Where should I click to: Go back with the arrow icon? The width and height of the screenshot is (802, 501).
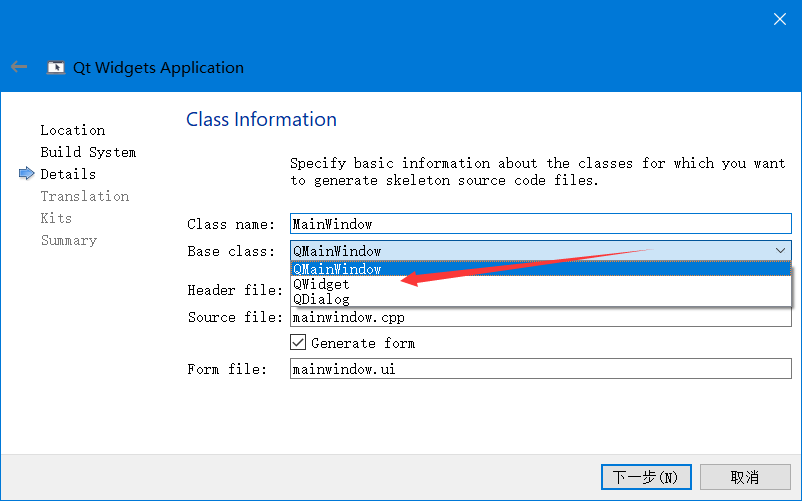click(x=19, y=66)
